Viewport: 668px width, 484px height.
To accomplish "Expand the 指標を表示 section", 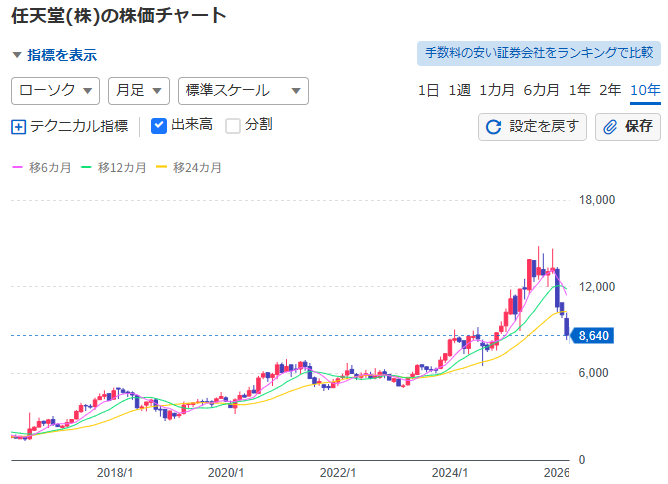I will [x=55, y=55].
